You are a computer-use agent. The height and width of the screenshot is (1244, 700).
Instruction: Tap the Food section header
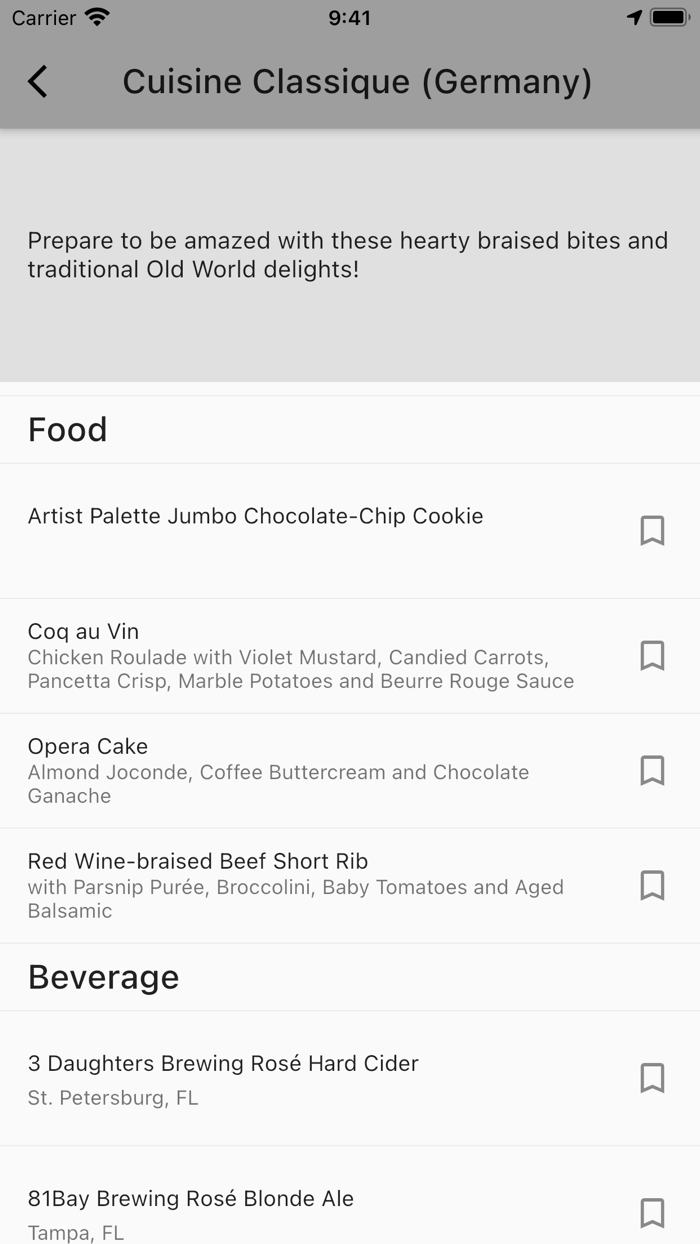[68, 430]
